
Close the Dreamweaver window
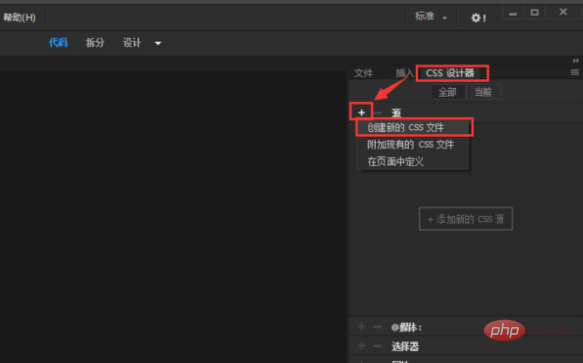[563, 12]
